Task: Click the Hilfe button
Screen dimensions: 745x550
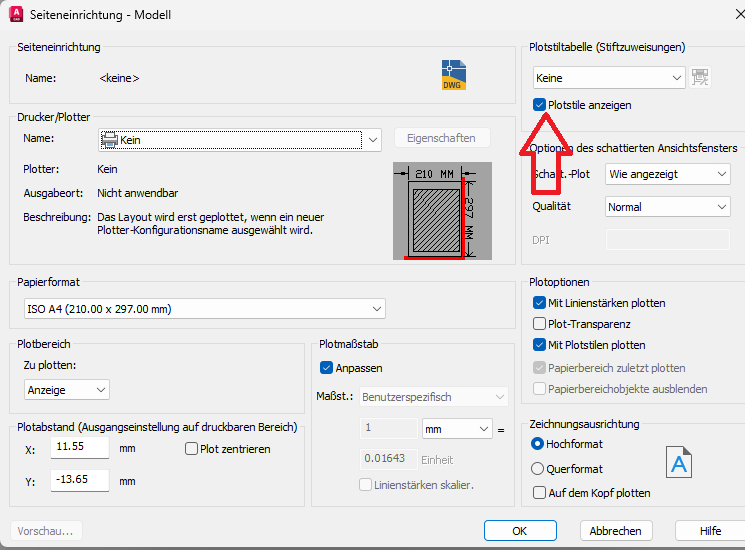Action: 710,531
